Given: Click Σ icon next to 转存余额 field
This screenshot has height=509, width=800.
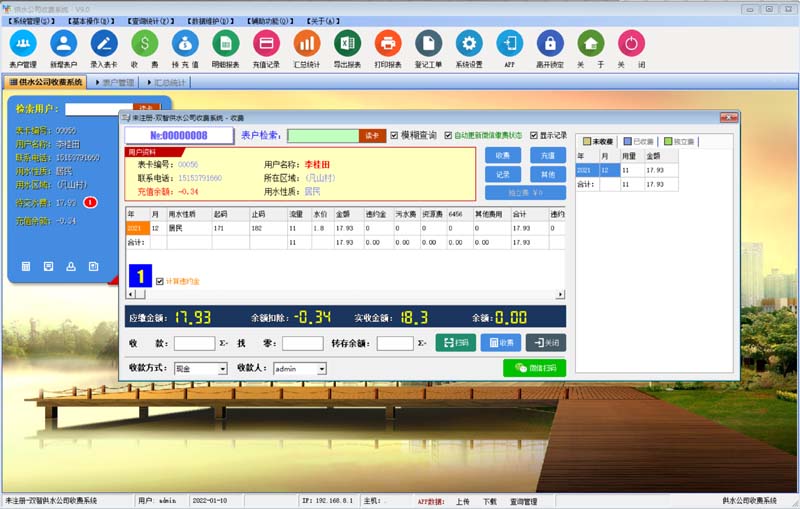Looking at the screenshot, I should coord(421,343).
